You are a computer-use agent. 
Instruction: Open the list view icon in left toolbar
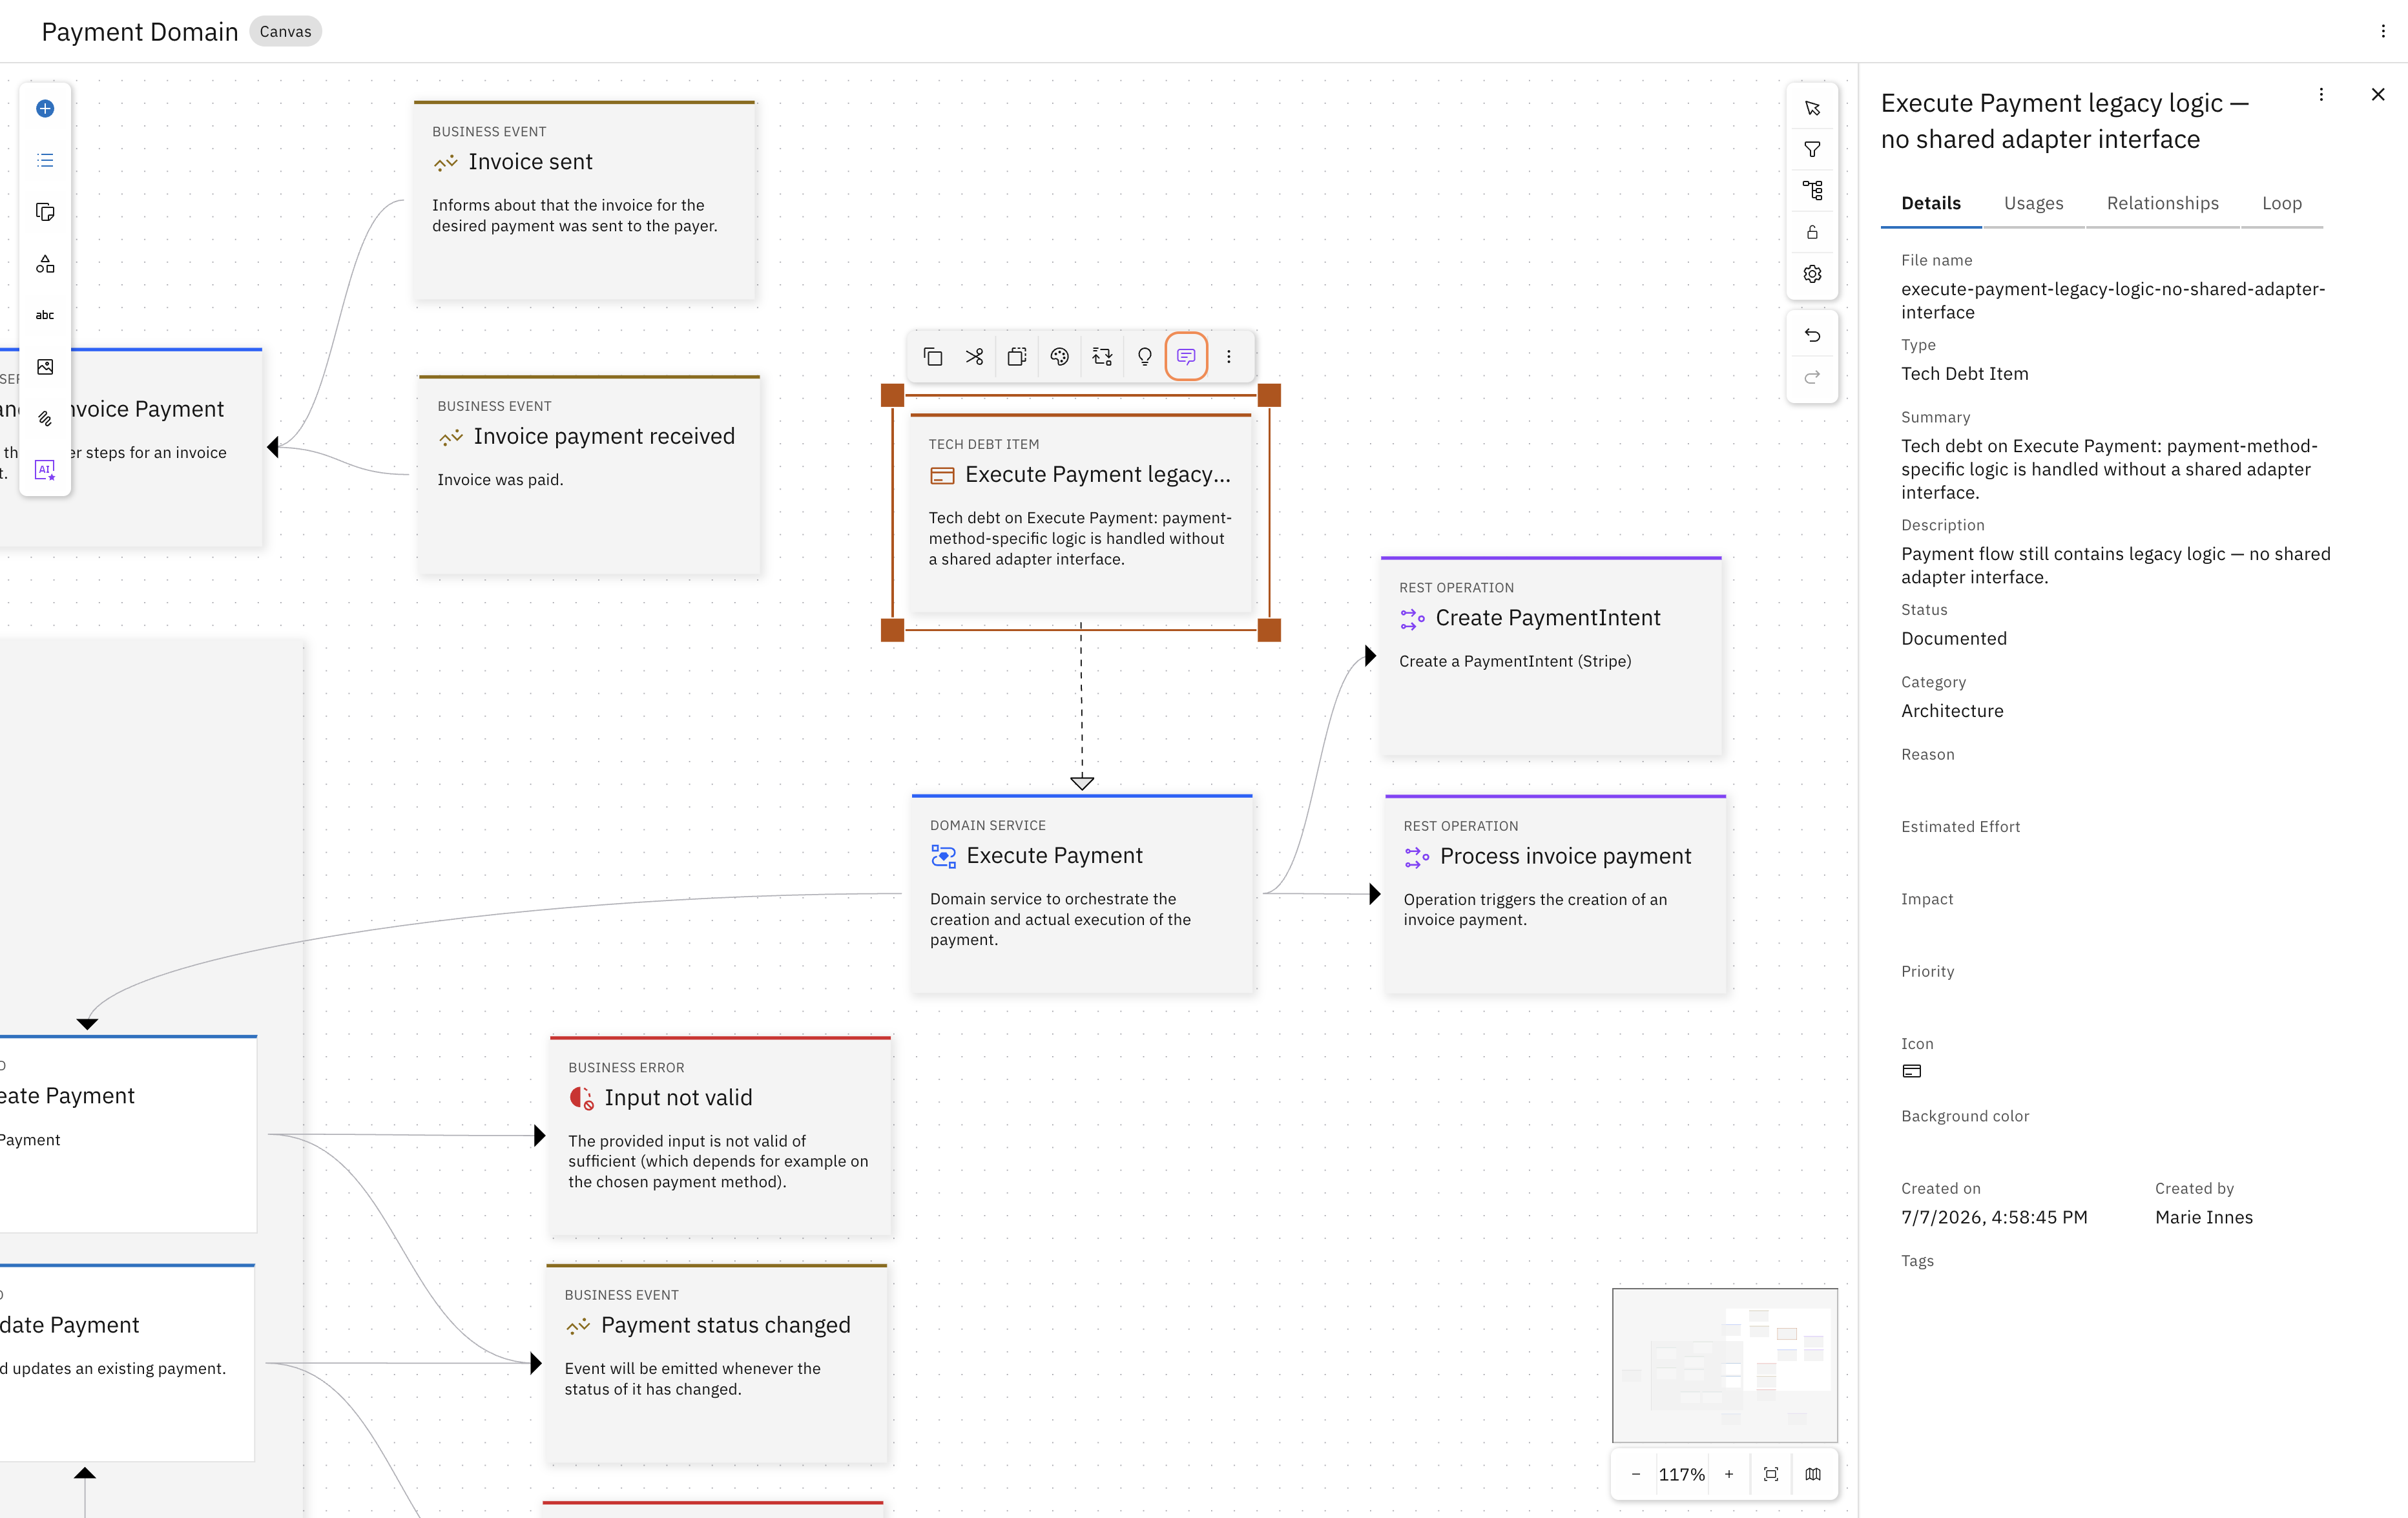pyautogui.click(x=45, y=160)
